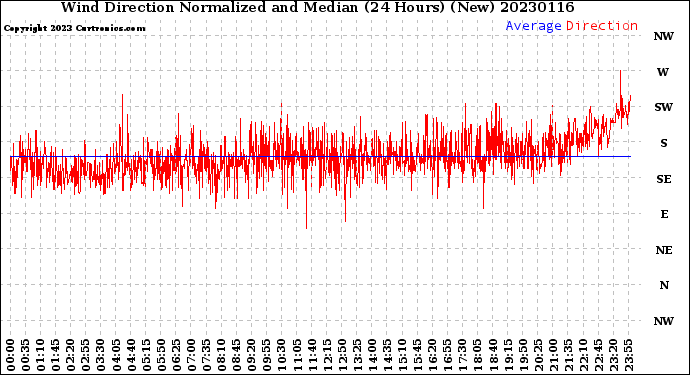
Task: Click the 21:35 time axis label
Action: [568, 356]
